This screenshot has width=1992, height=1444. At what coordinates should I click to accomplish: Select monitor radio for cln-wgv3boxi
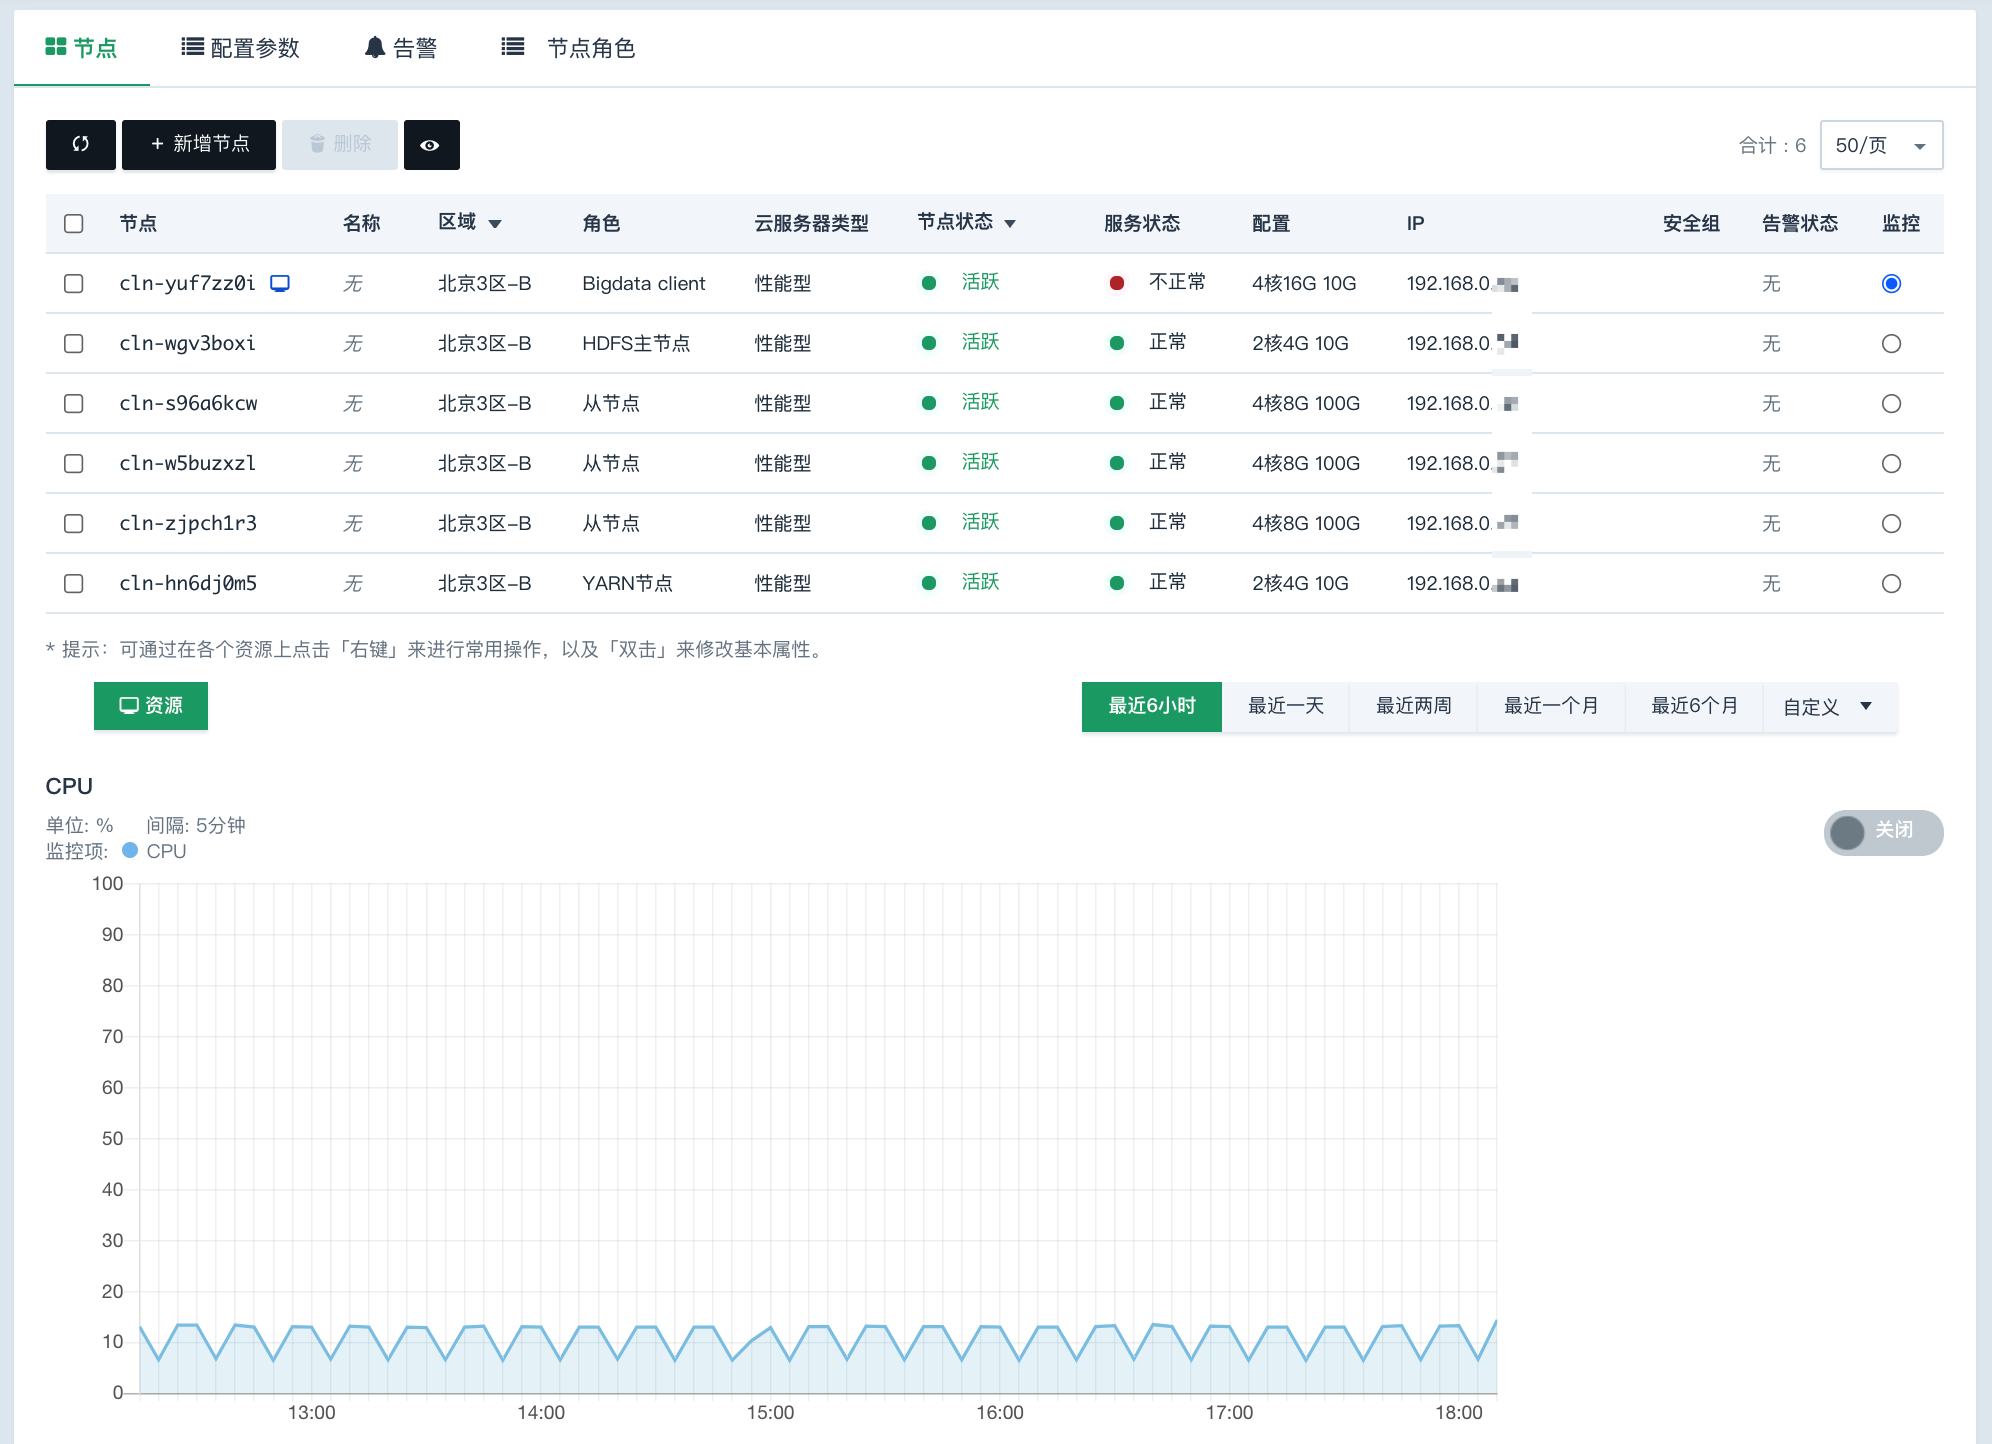pyautogui.click(x=1891, y=344)
